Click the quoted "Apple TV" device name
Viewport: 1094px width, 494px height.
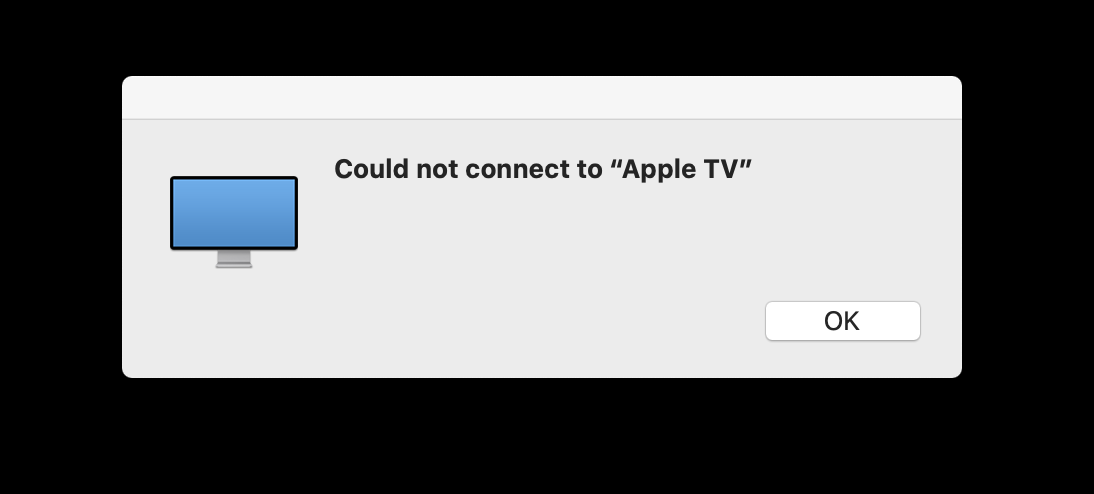pyautogui.click(x=681, y=169)
